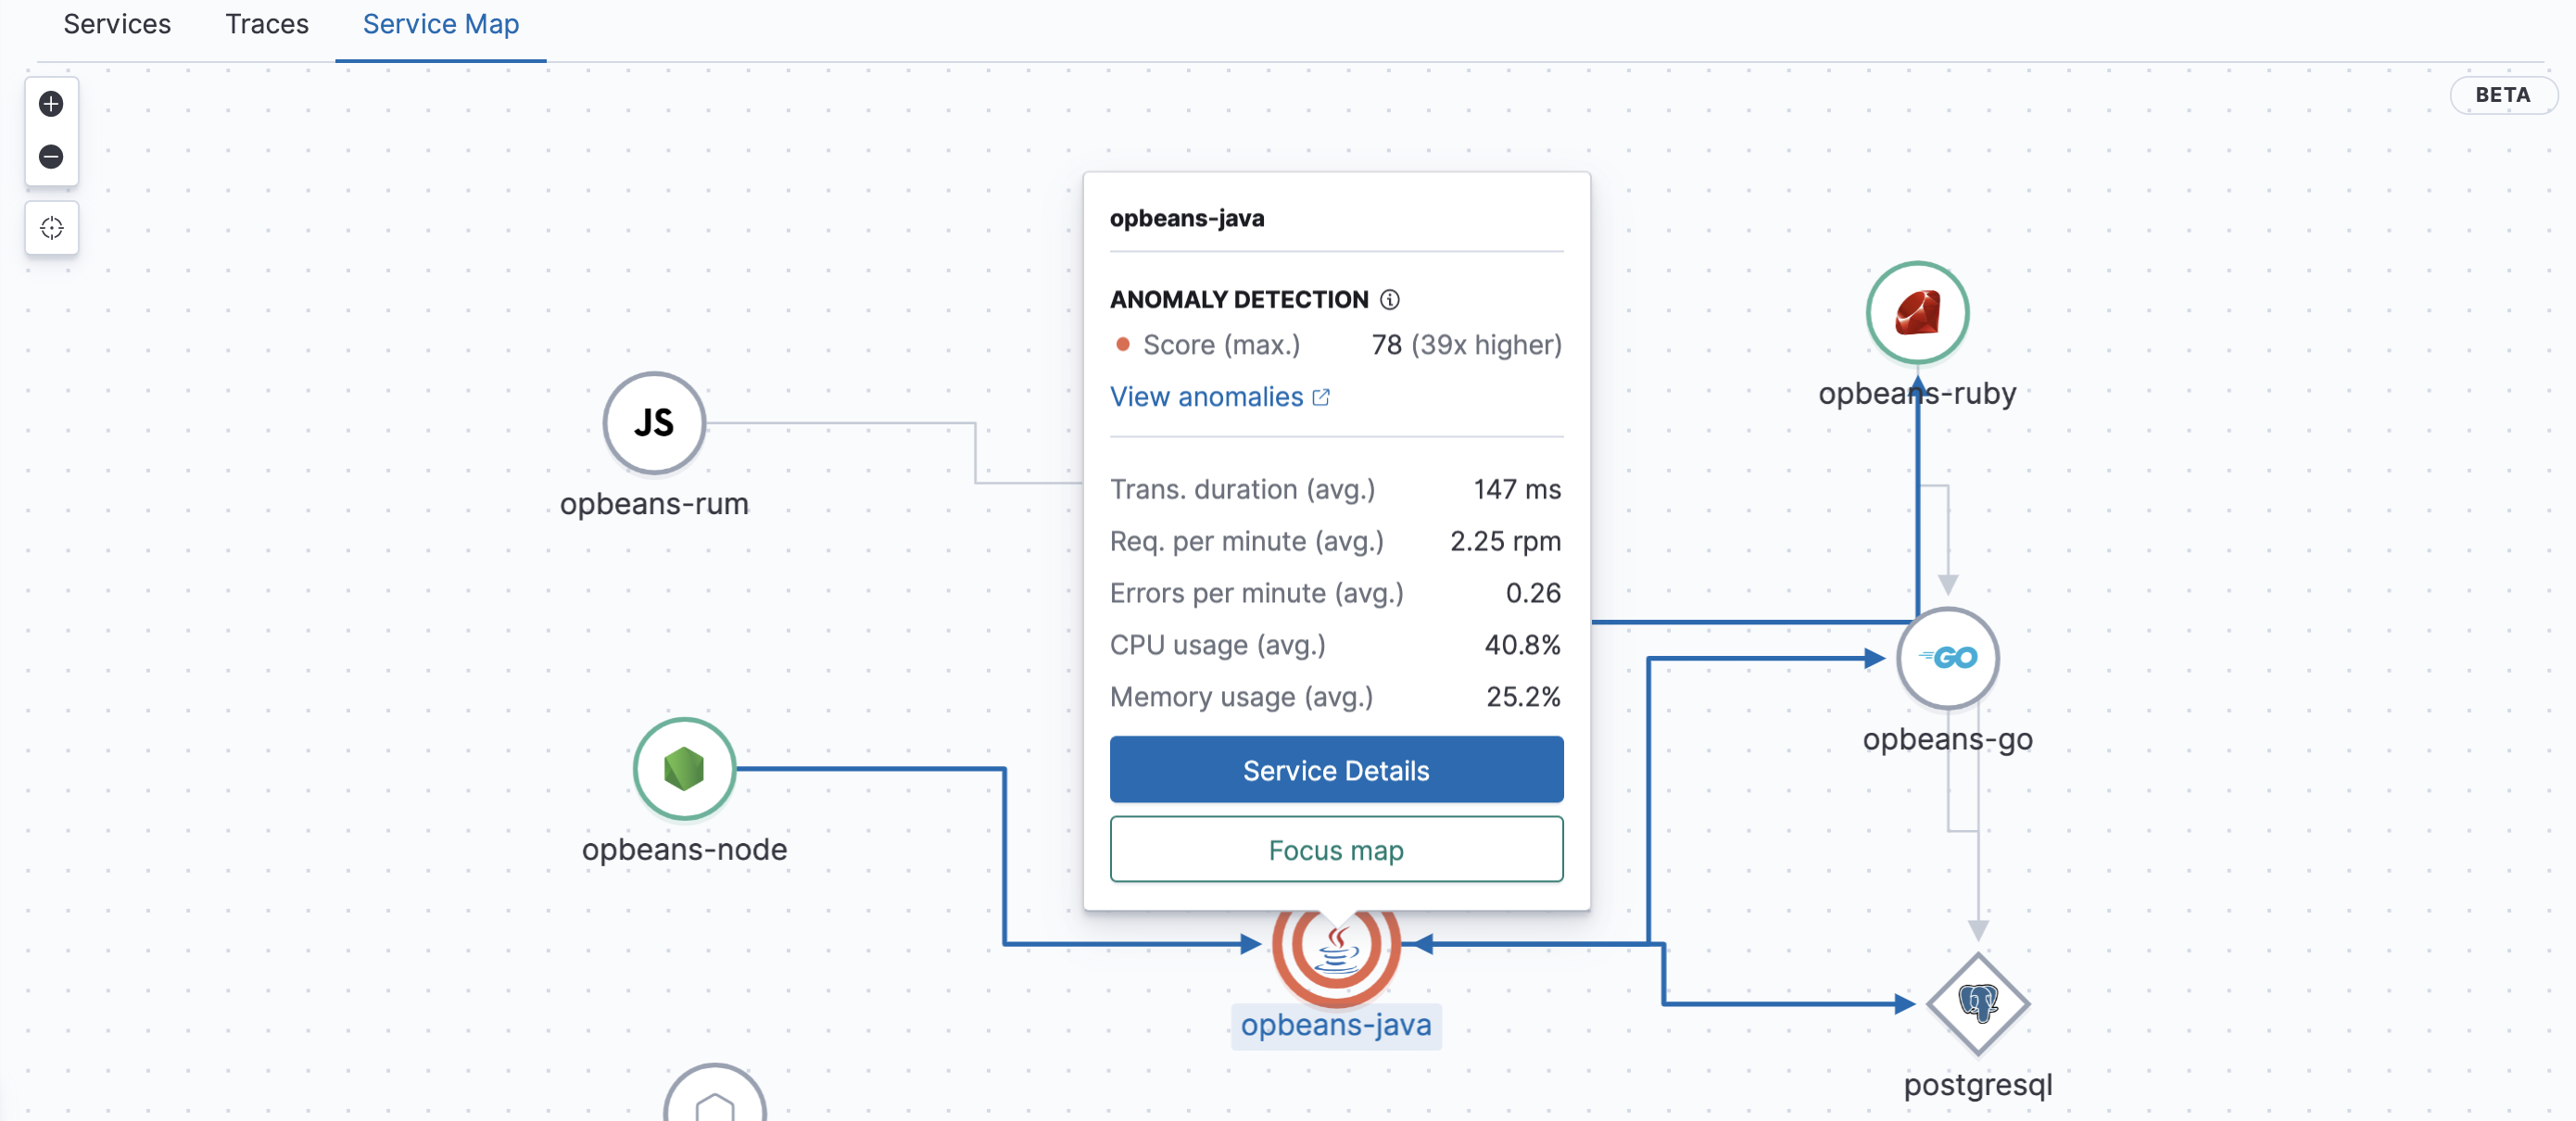2576x1121 pixels.
Task: Click the opbeans-go service icon
Action: [1949, 656]
